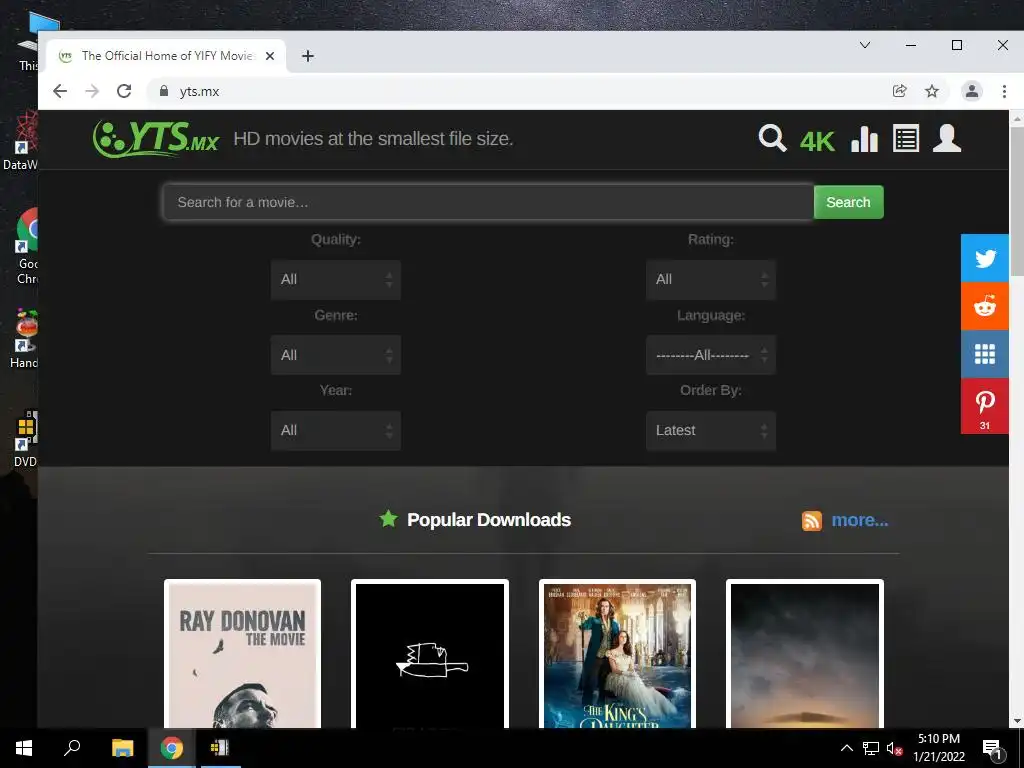Reload the yts.mx page
The width and height of the screenshot is (1024, 768).
(124, 91)
